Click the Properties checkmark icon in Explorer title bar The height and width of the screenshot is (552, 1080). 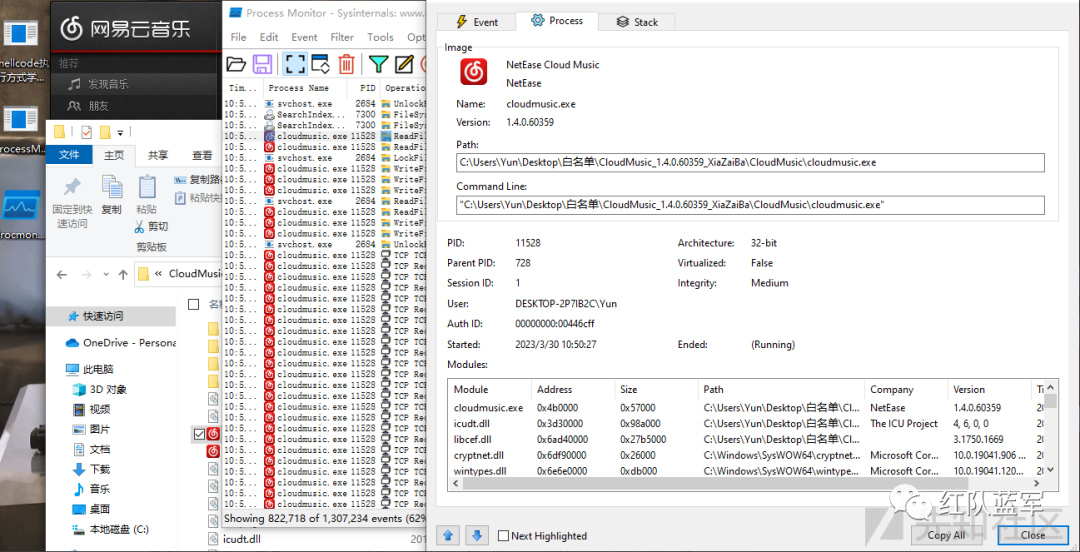tap(86, 132)
